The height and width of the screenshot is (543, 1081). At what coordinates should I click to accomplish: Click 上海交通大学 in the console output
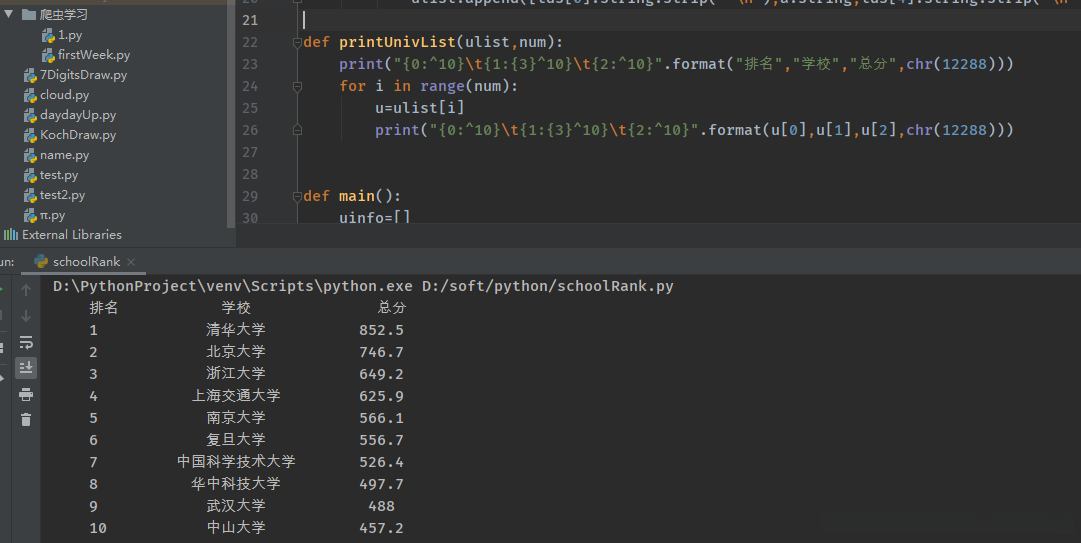pyautogui.click(x=236, y=396)
